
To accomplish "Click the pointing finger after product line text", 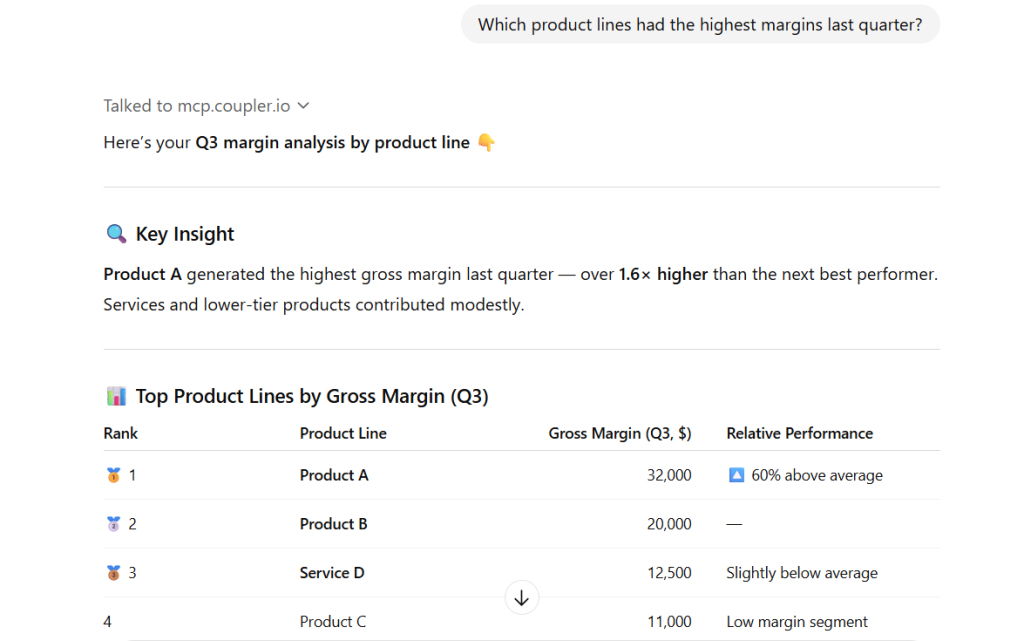I will [486, 142].
